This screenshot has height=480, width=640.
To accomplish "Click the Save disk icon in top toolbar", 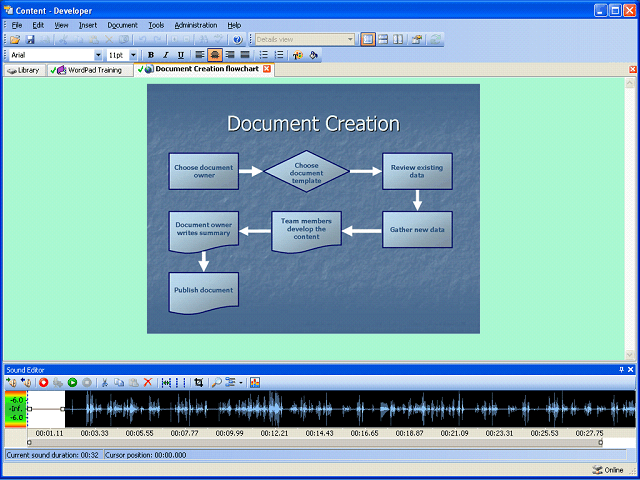I will (30, 39).
